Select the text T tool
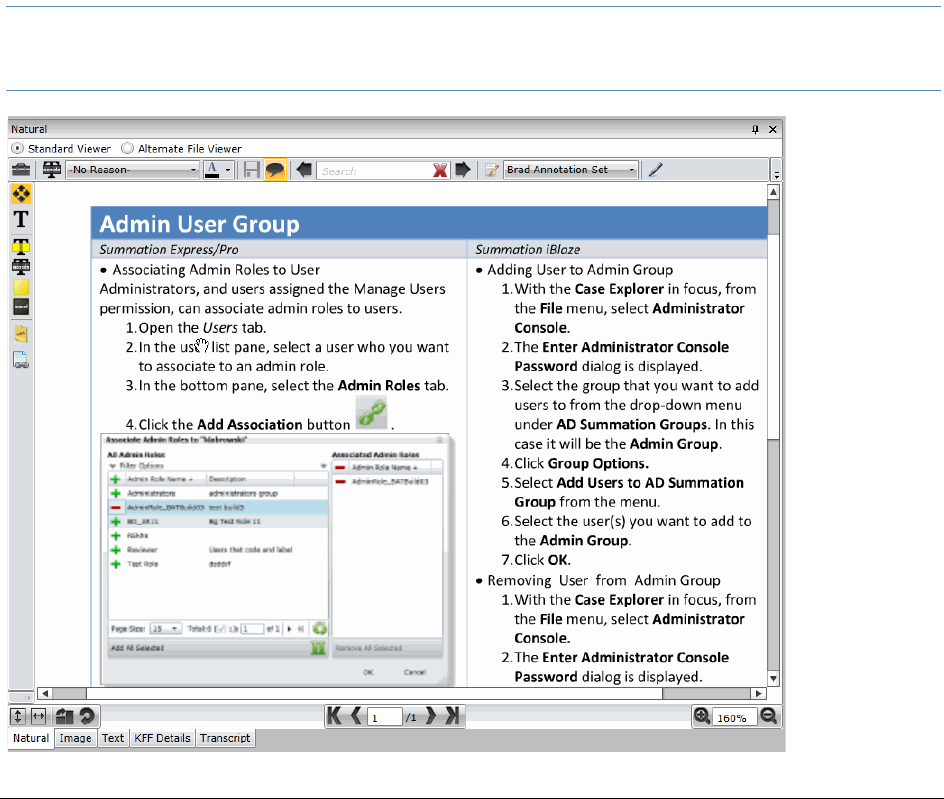The width and height of the screenshot is (944, 799). [x=21, y=219]
